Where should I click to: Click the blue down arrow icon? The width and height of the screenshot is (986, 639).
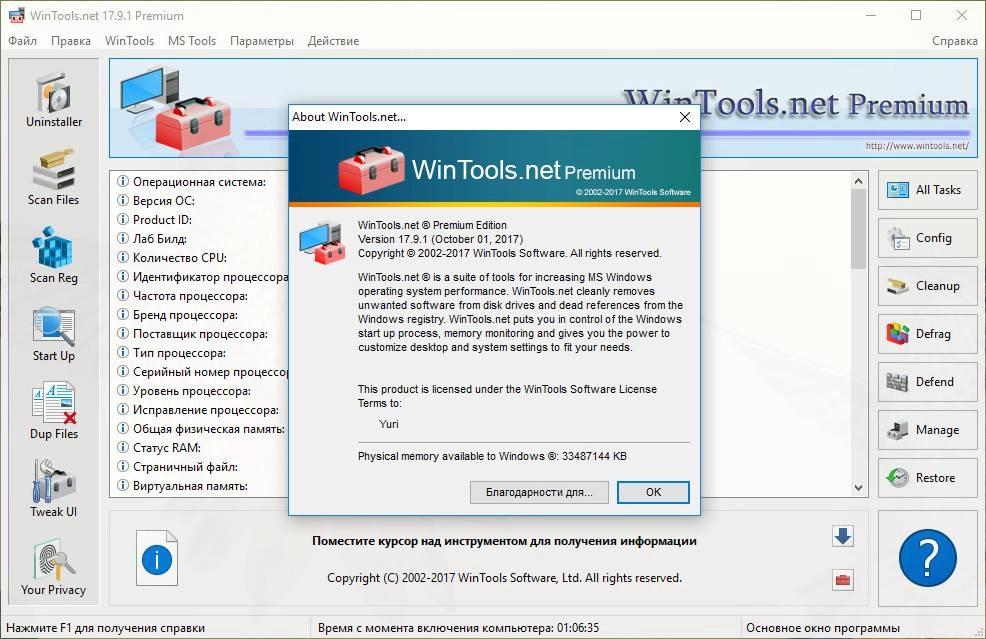pyautogui.click(x=843, y=536)
